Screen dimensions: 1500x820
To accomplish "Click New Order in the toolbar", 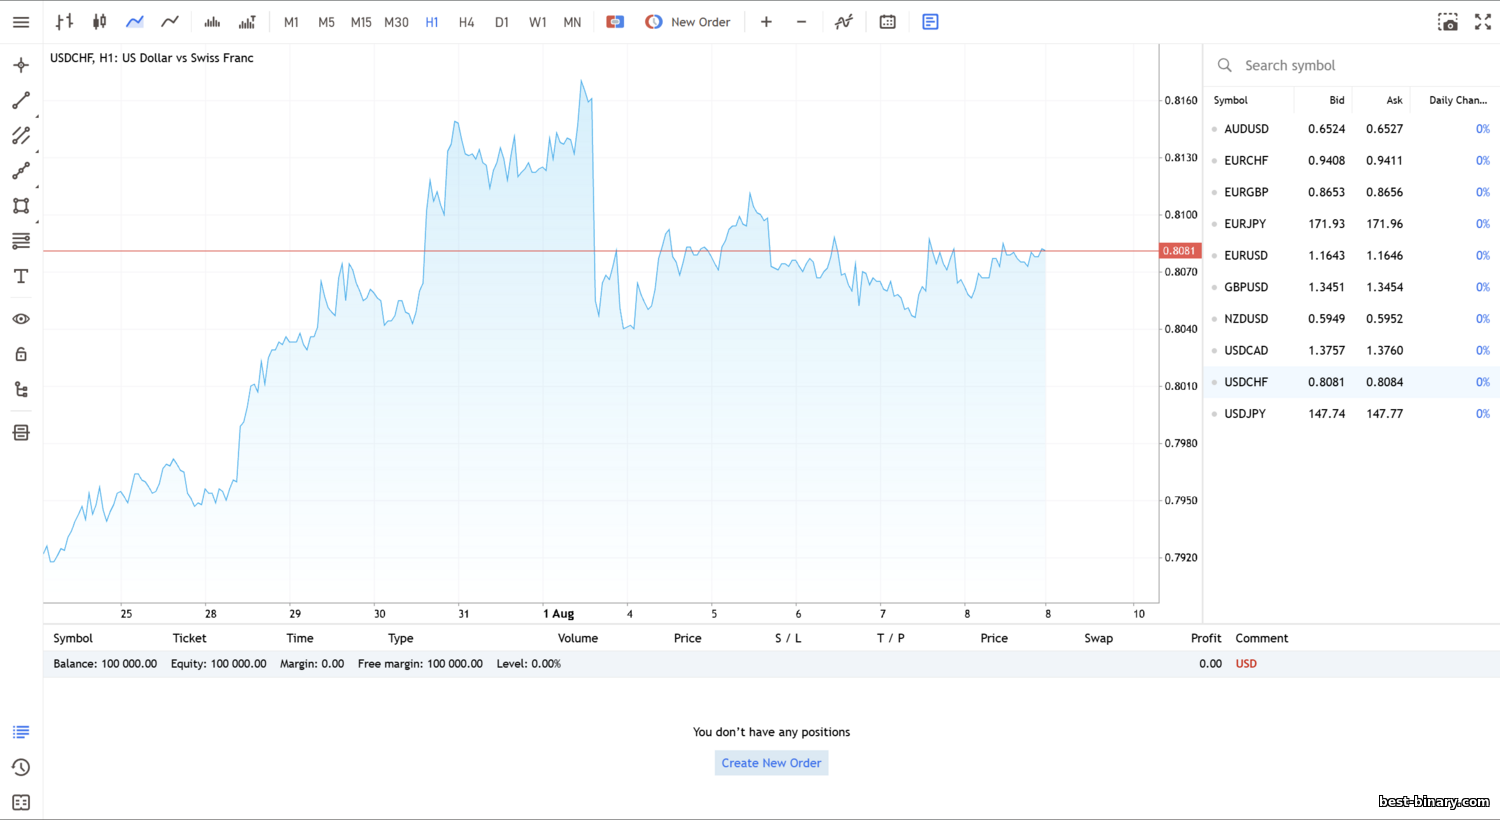I will point(688,22).
